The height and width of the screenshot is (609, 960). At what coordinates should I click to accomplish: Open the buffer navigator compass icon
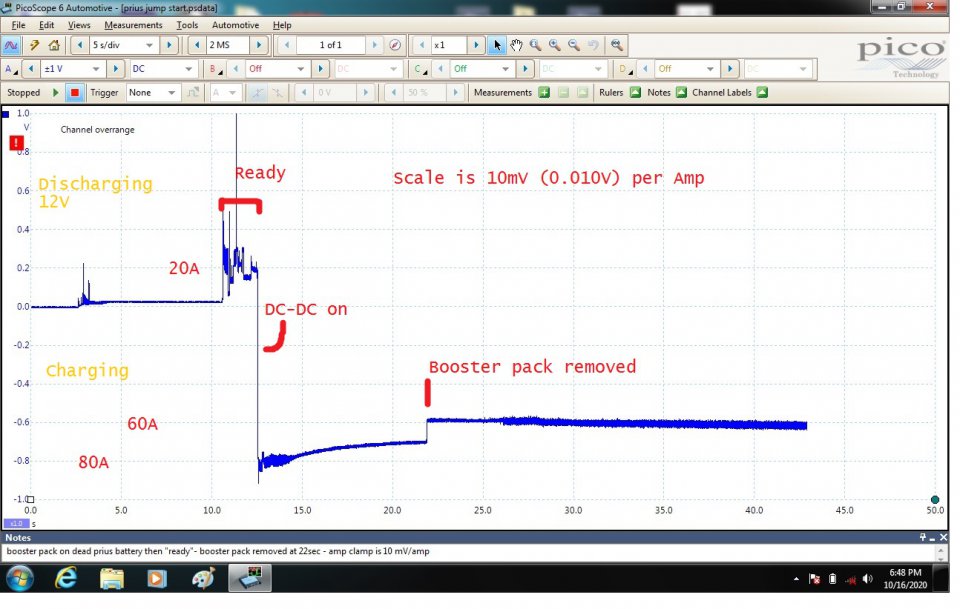395,45
